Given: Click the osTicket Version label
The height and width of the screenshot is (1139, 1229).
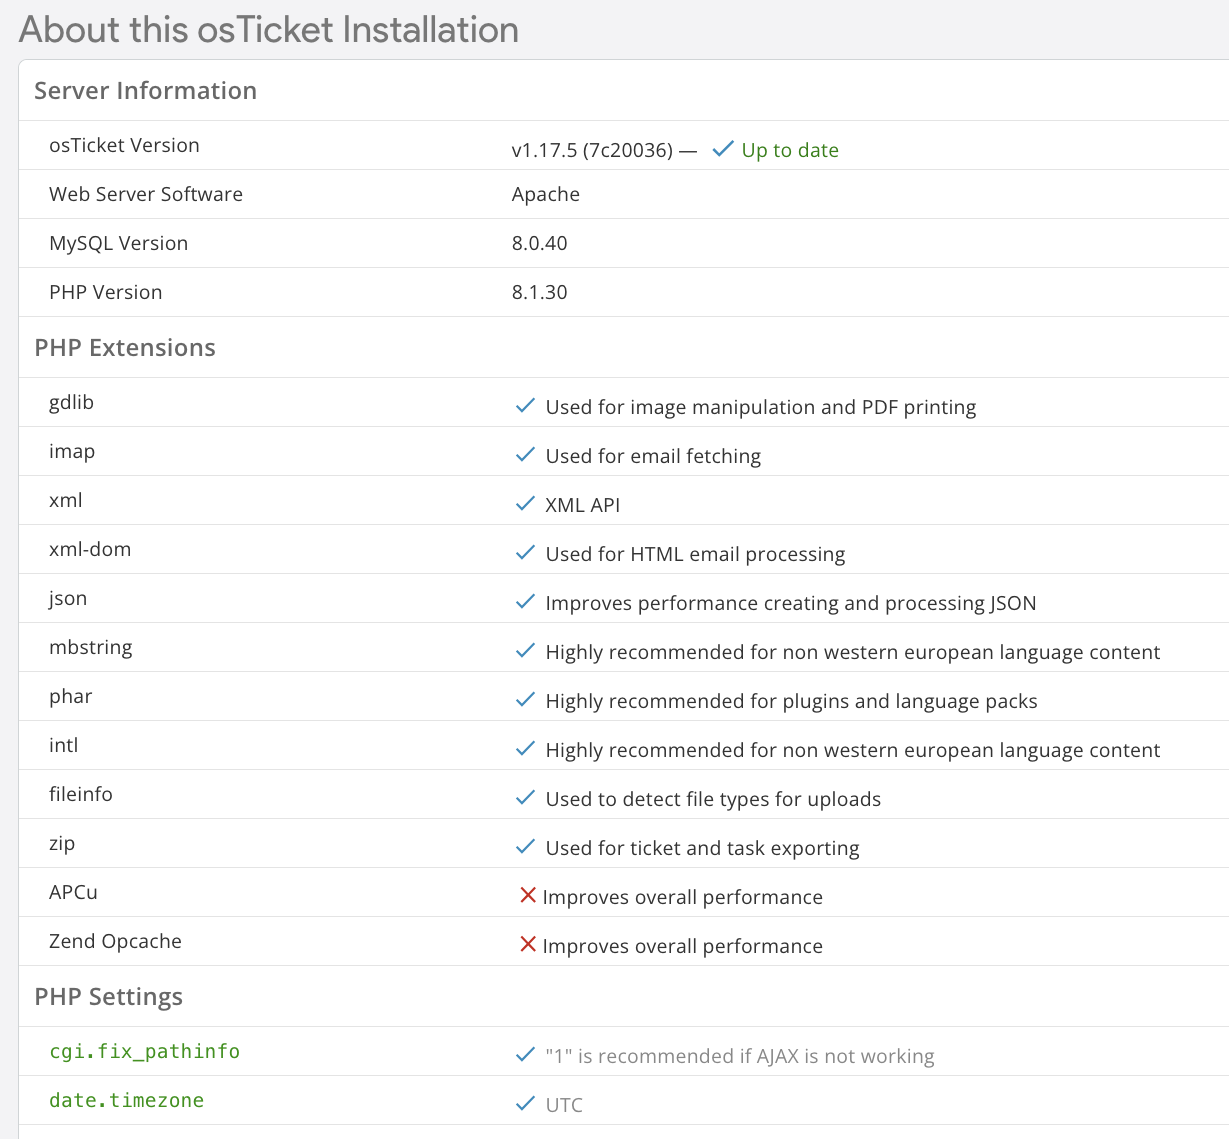Looking at the screenshot, I should [124, 145].
